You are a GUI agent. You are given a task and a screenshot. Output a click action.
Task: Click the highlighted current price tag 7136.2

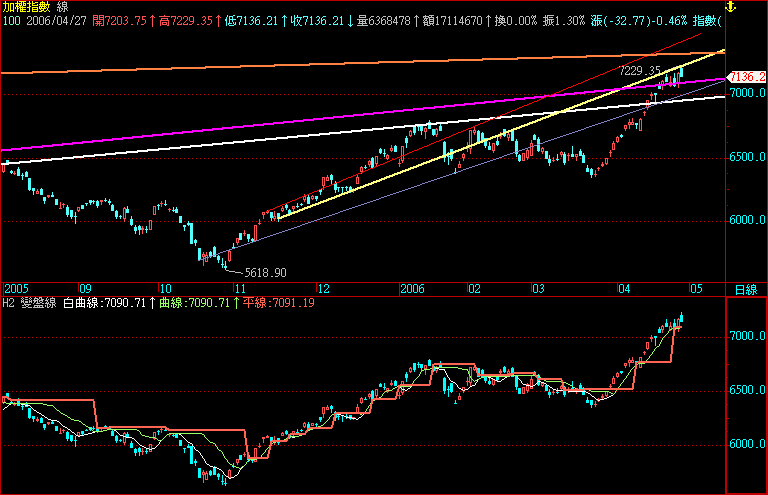point(747,77)
